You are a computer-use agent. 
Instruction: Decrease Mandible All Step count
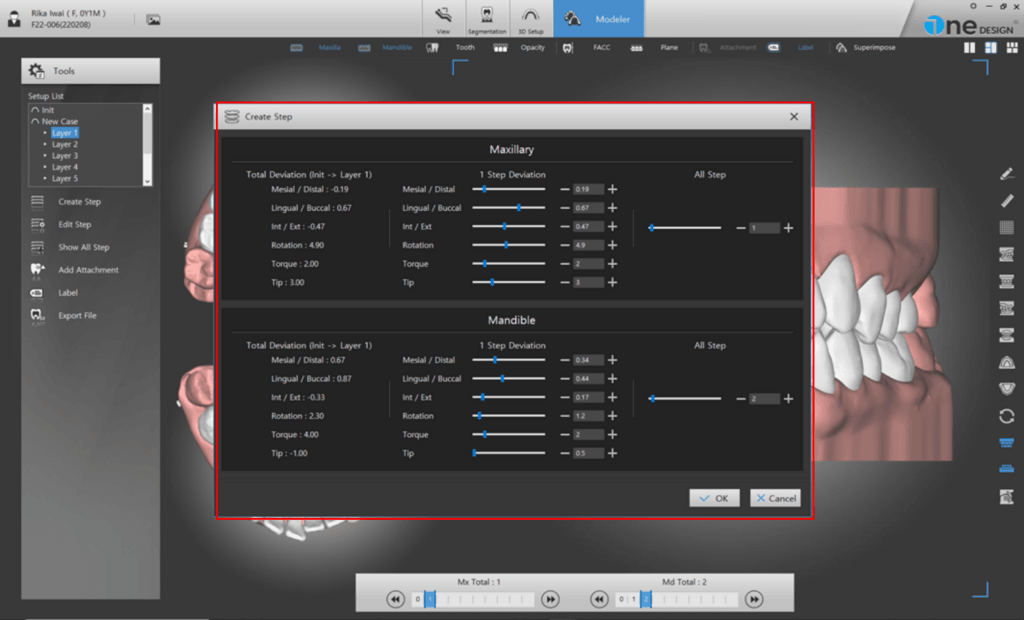pyautogui.click(x=741, y=399)
